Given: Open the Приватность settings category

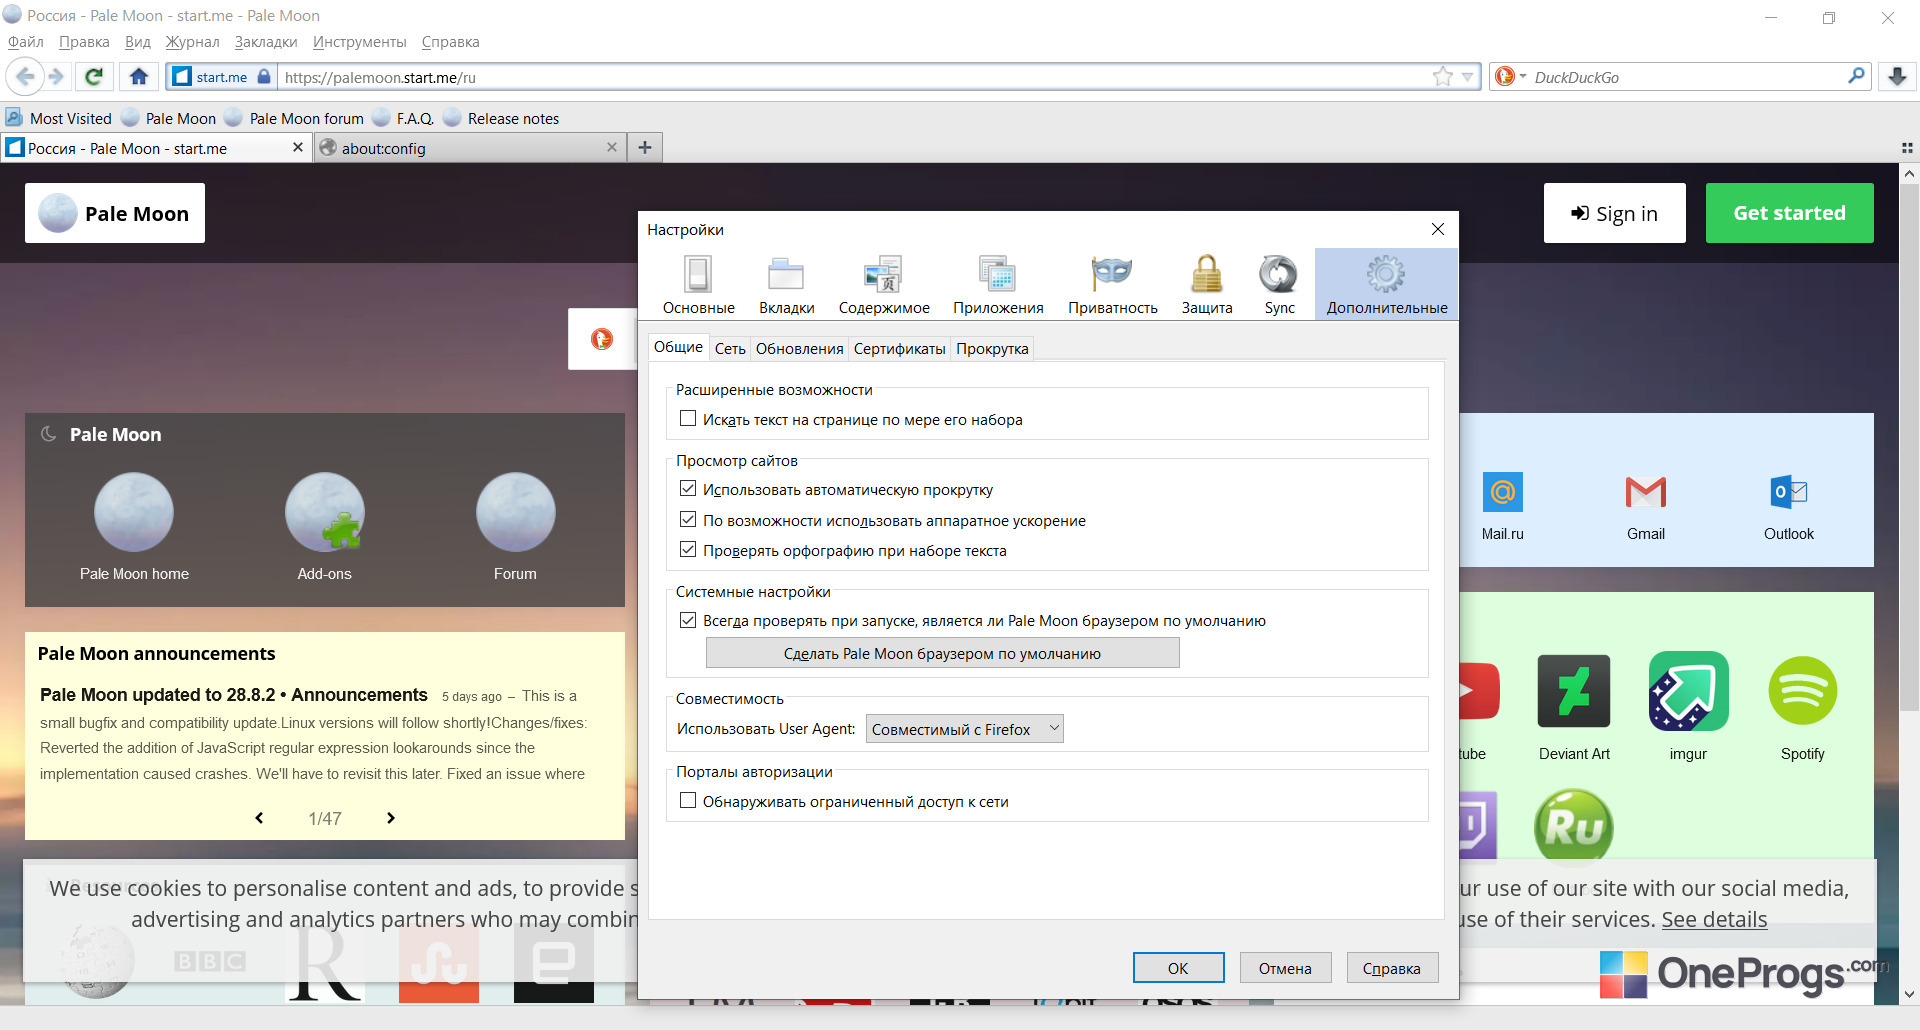Looking at the screenshot, I should (1112, 284).
